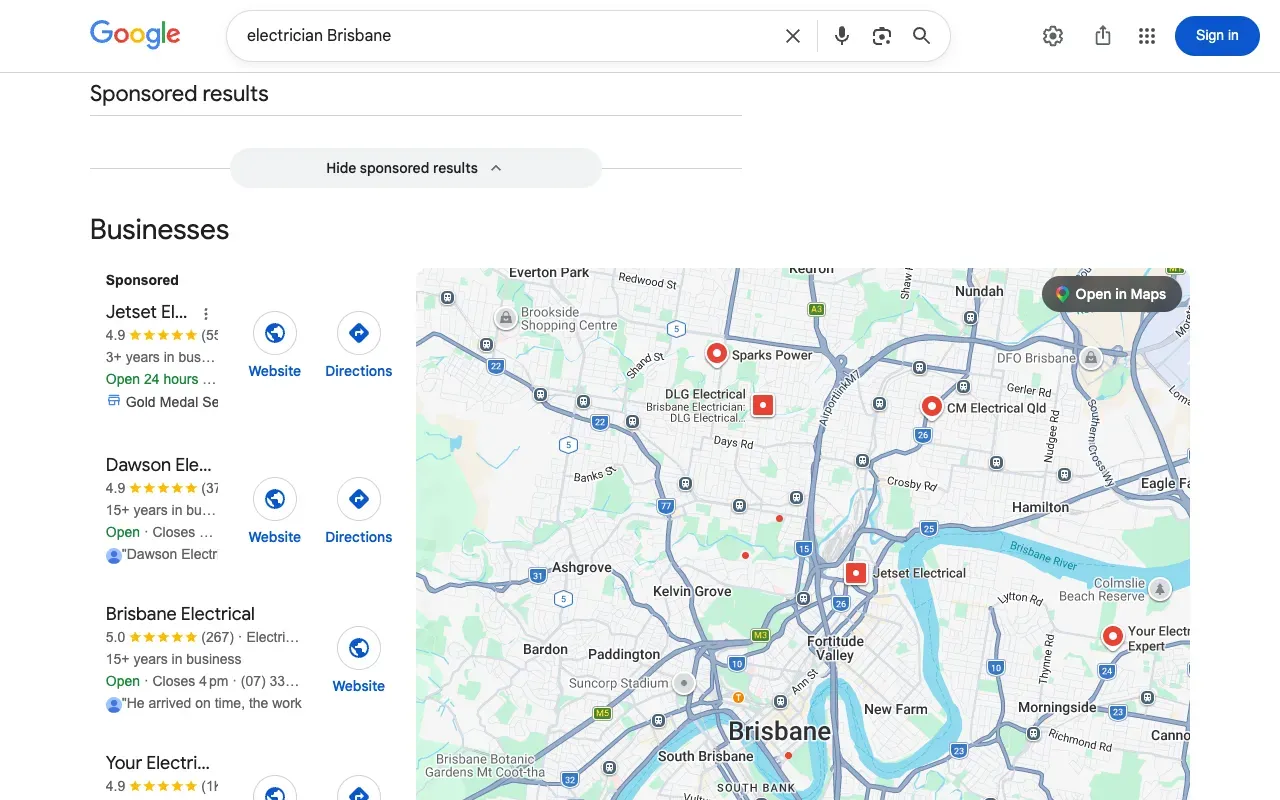
Task: Select the DLG Electrical map pin
Action: (763, 405)
